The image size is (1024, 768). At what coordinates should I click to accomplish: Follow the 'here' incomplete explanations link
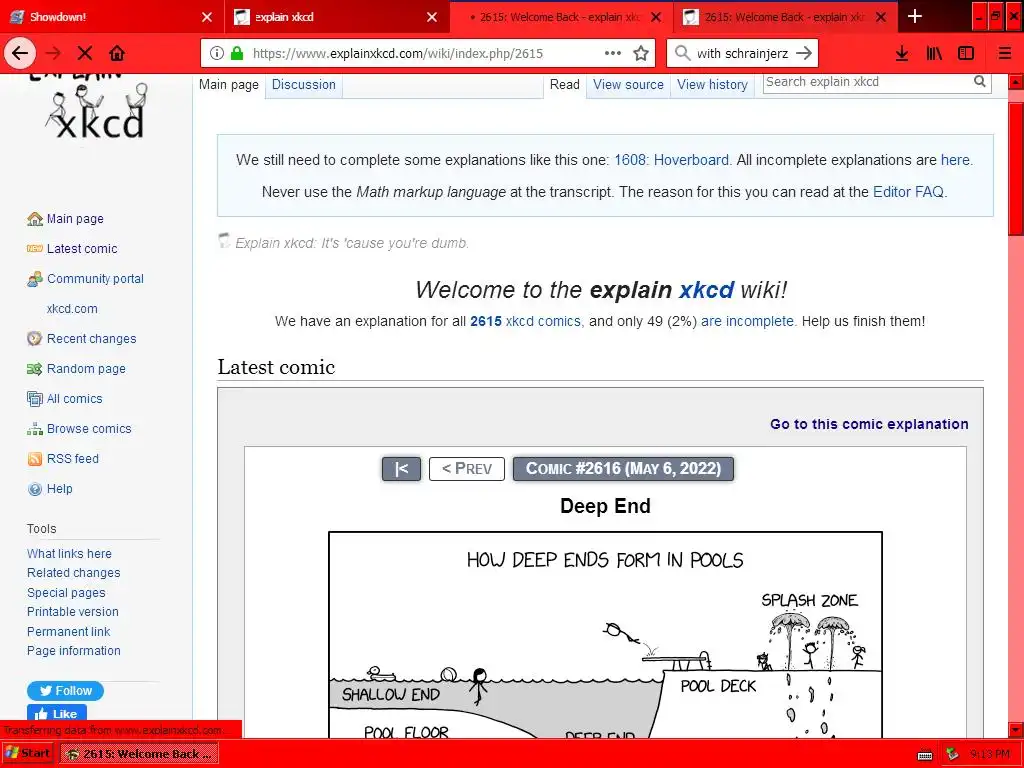pyautogui.click(x=955, y=160)
